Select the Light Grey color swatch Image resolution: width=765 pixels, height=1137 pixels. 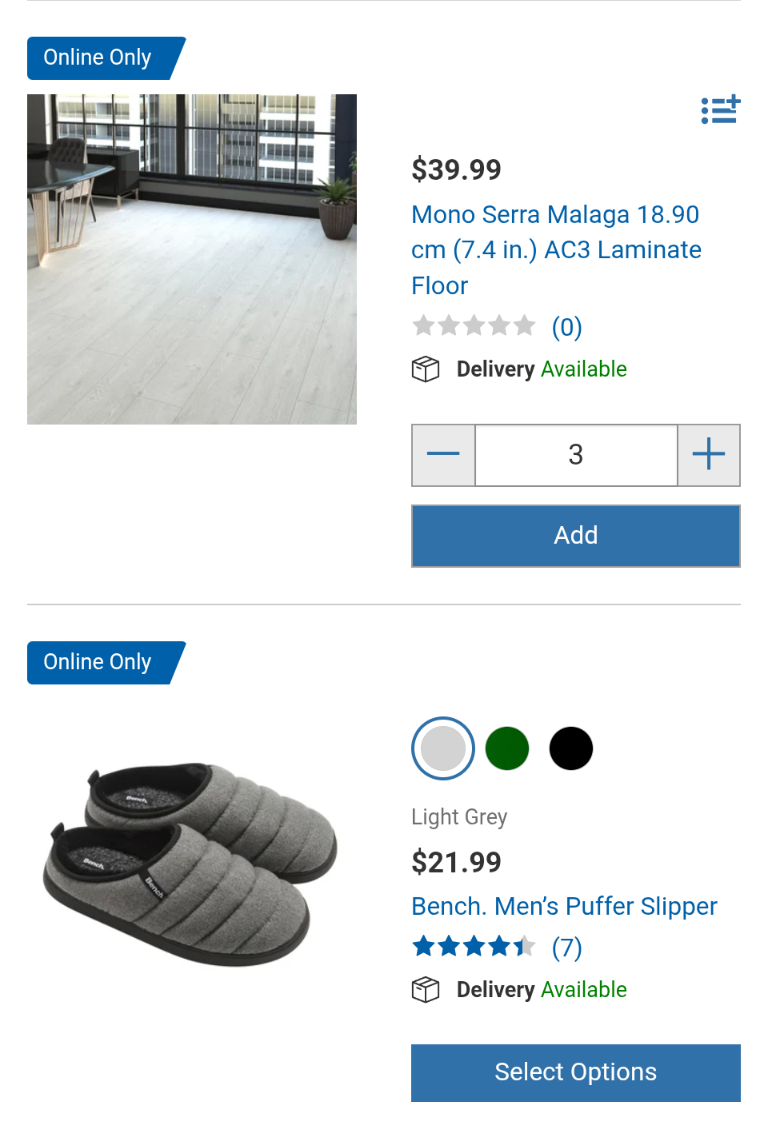click(443, 748)
